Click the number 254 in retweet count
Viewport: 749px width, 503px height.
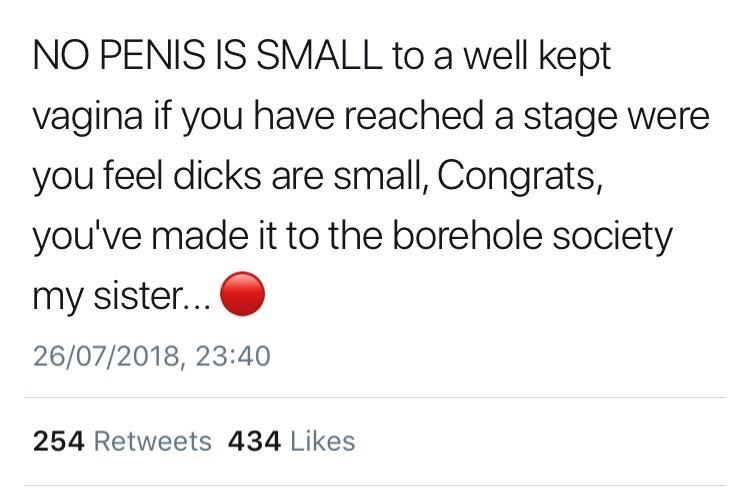[58, 440]
